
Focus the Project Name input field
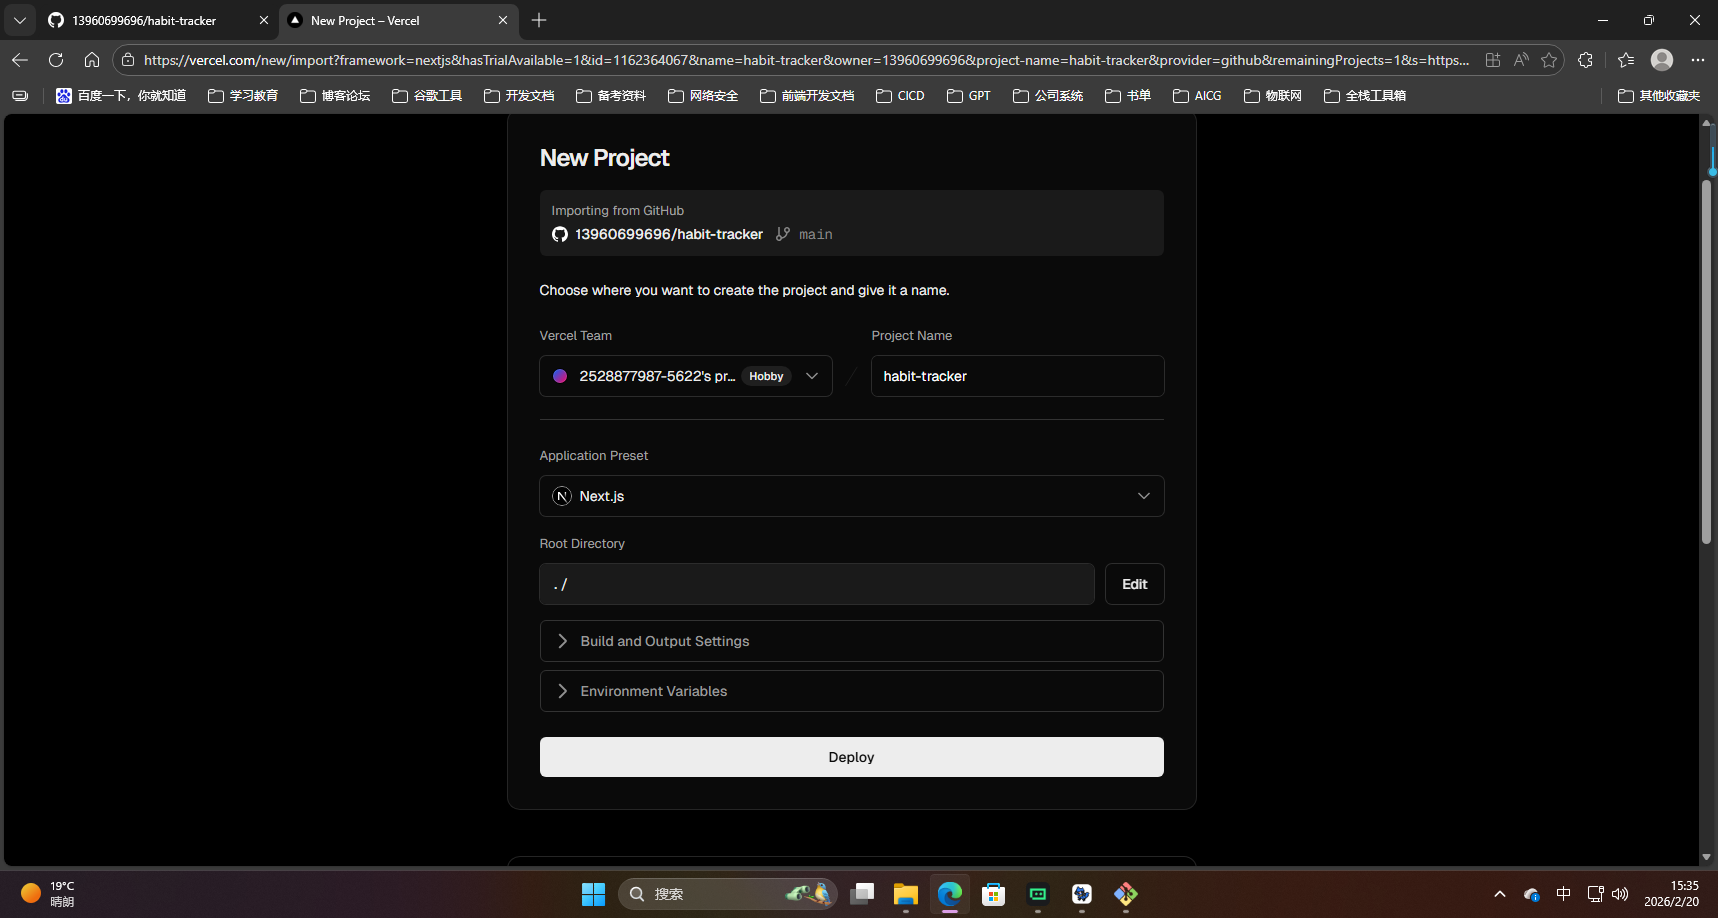coord(1017,376)
